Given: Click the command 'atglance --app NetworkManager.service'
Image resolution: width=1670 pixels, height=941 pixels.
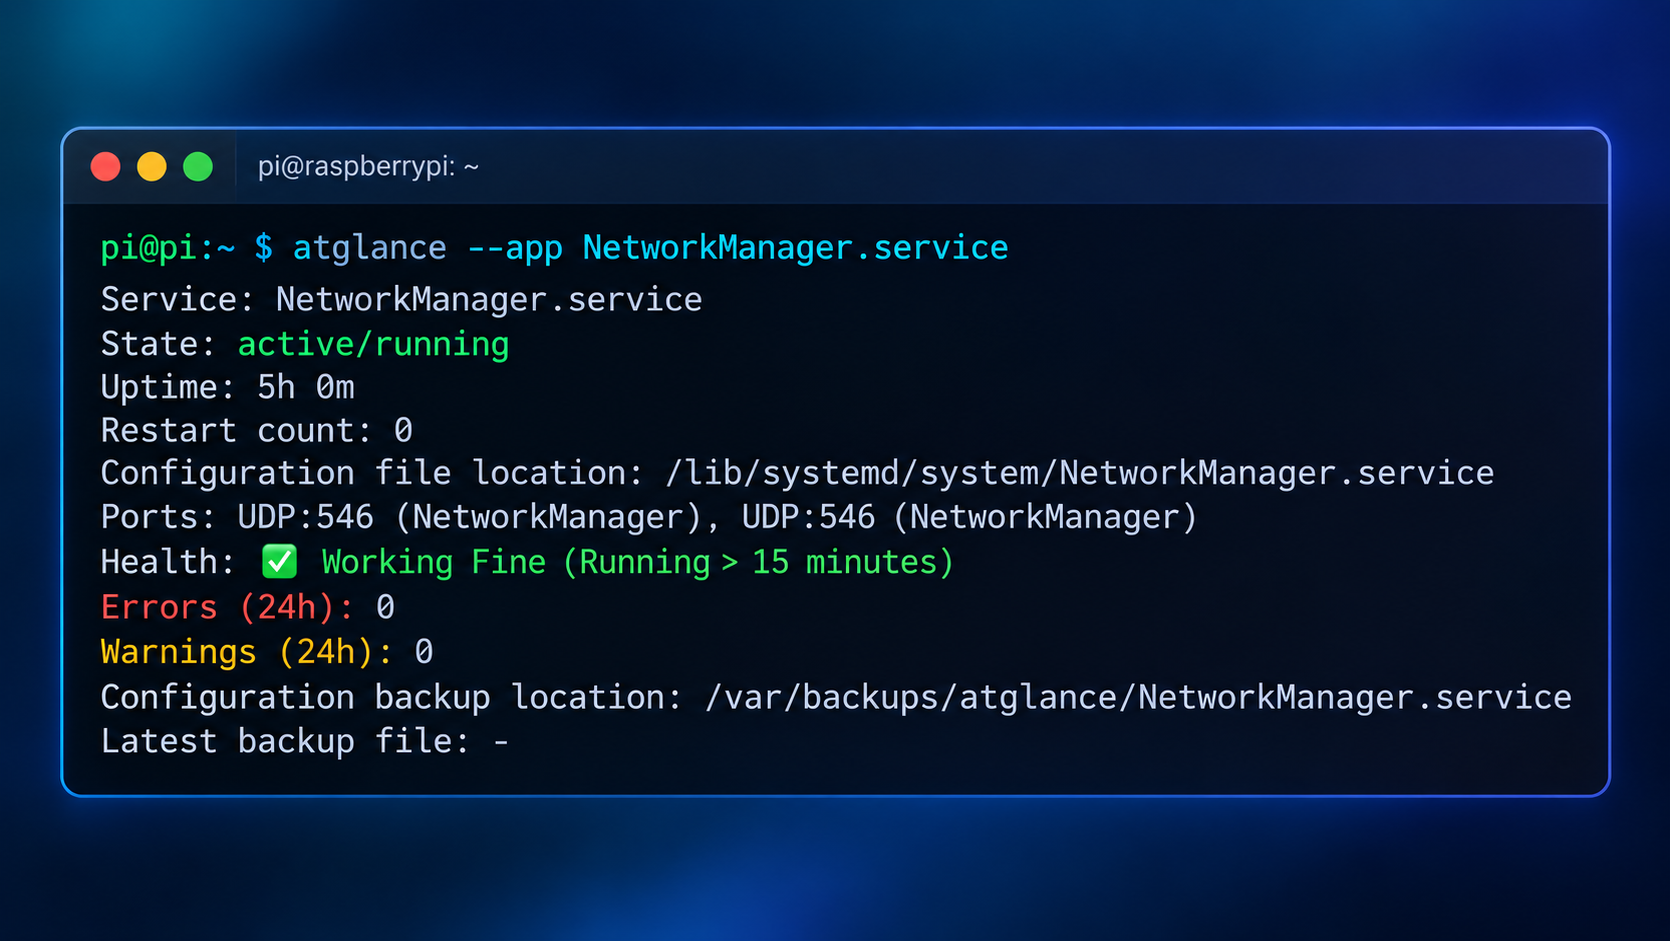Looking at the screenshot, I should click(650, 248).
